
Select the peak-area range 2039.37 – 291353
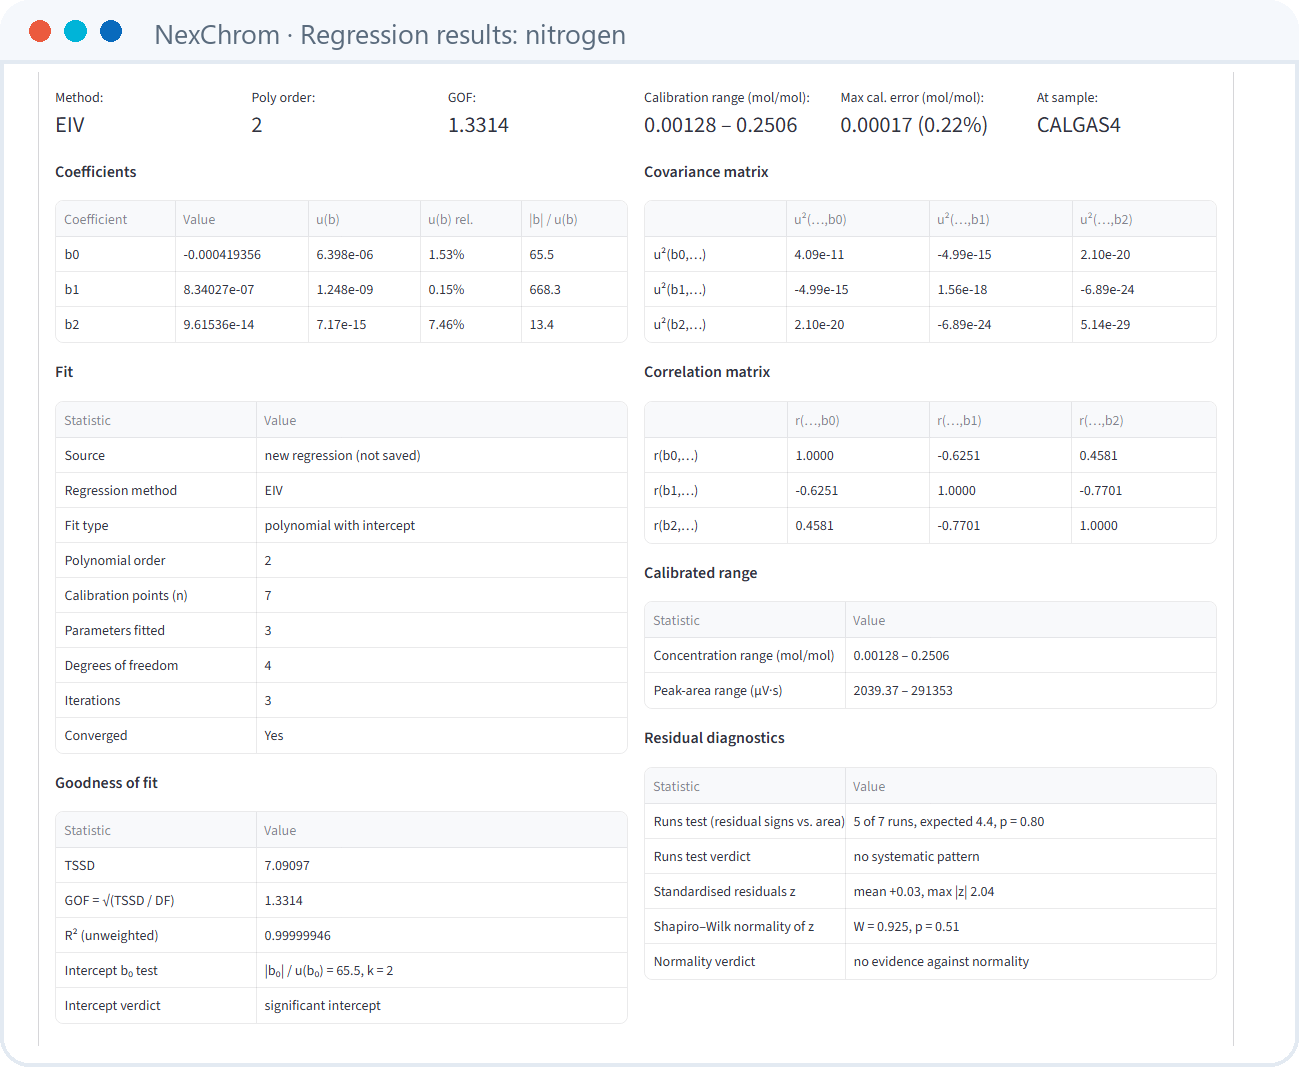pos(903,691)
